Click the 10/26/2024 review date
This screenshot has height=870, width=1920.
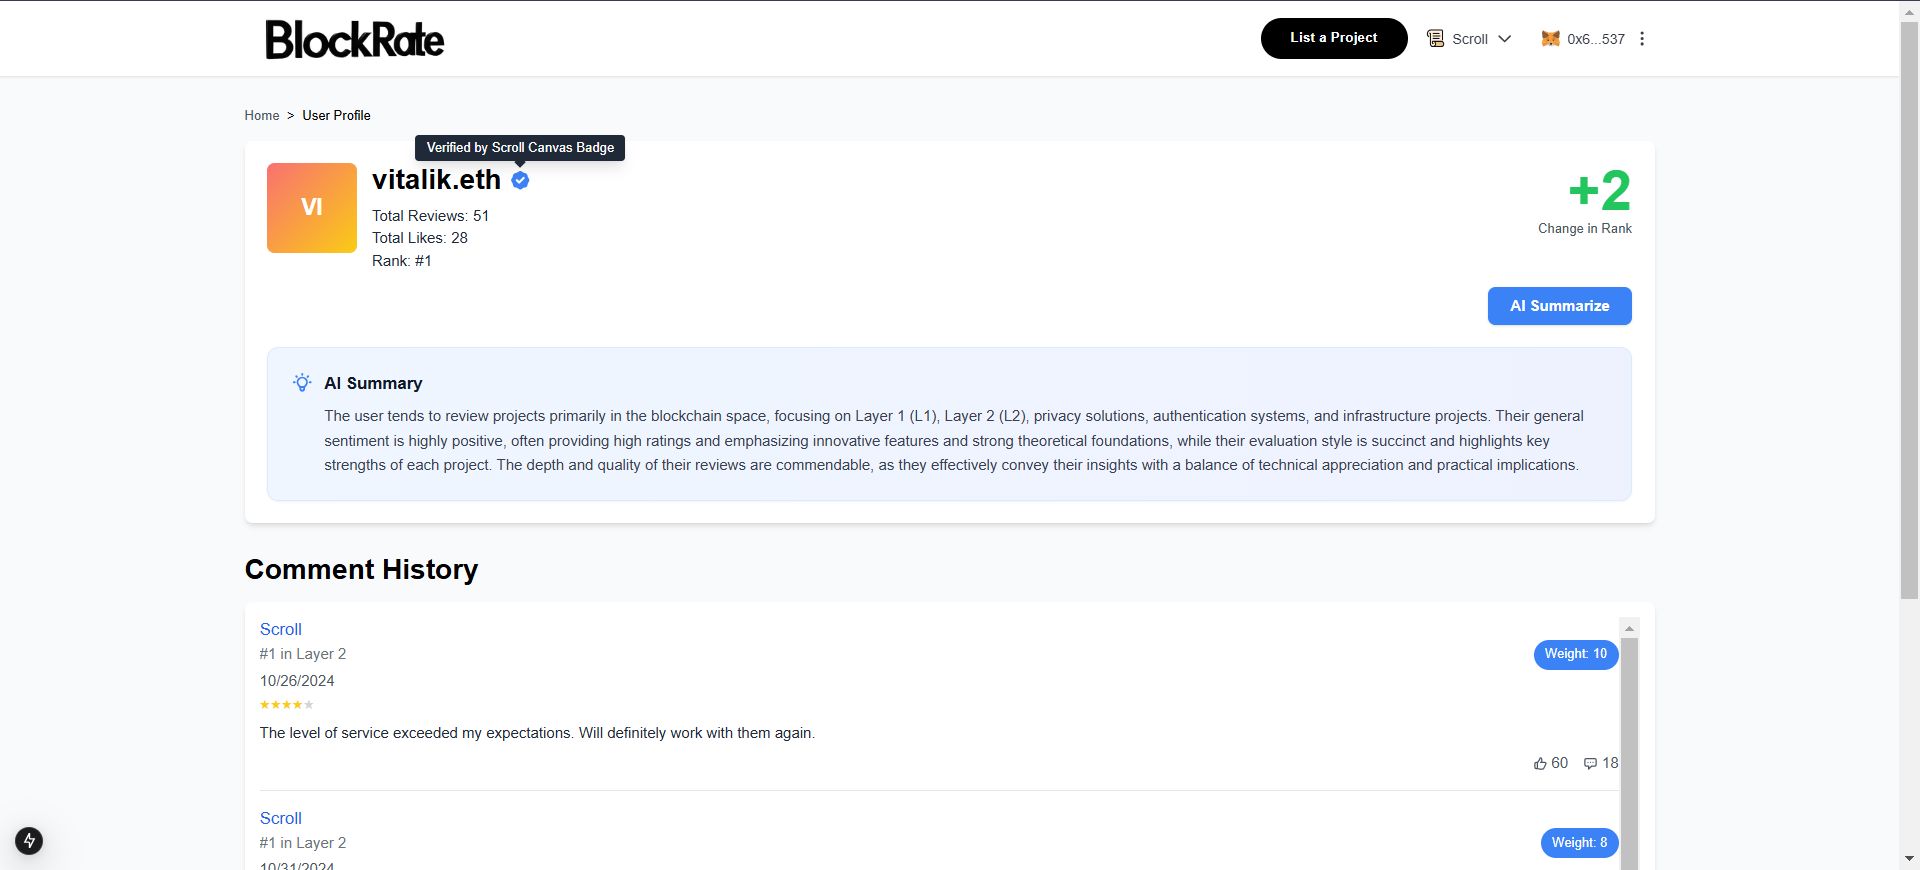coord(297,681)
